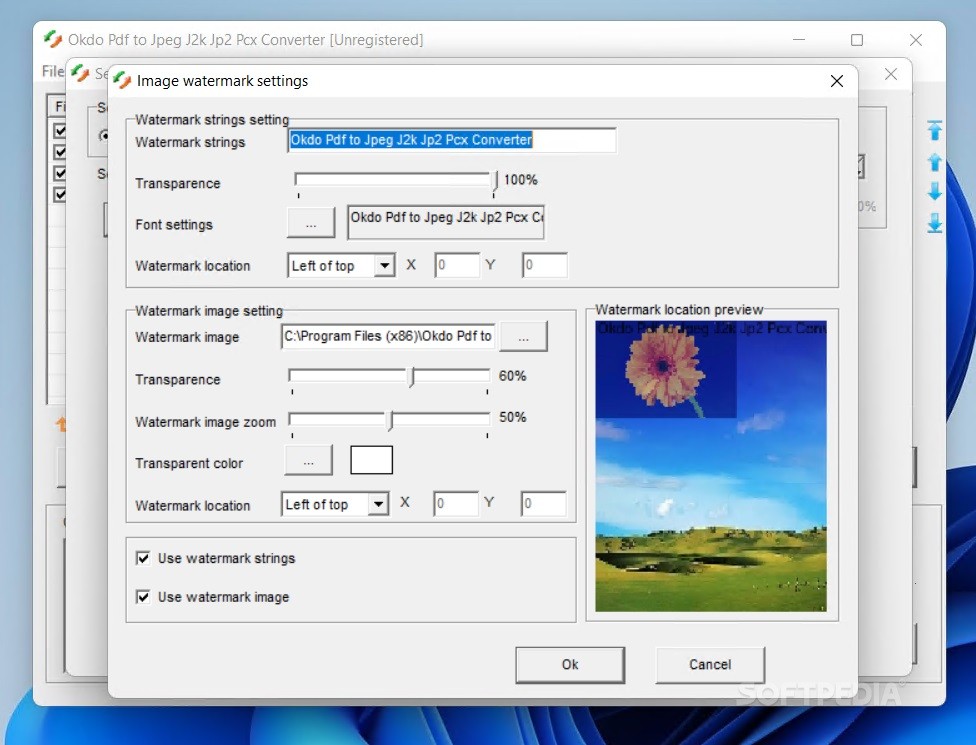Open the File menu in main window
This screenshot has width=976, height=745.
point(53,72)
